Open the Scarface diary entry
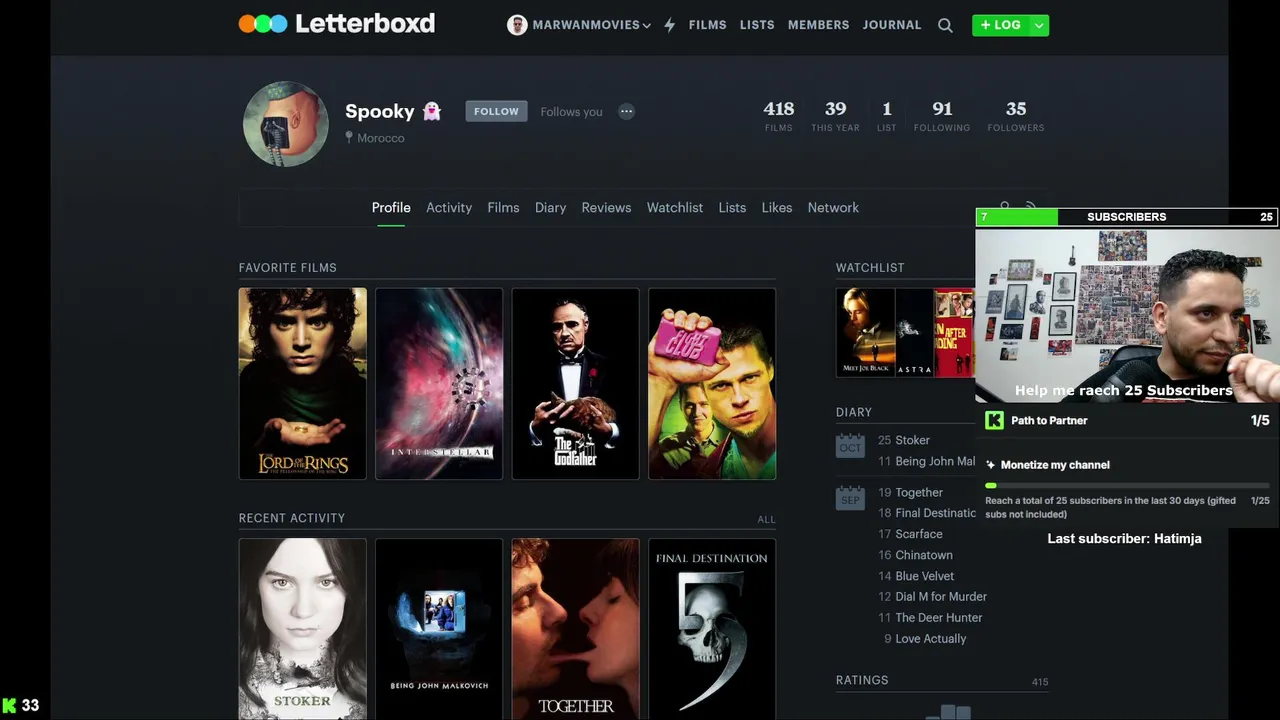This screenshot has width=1280, height=720. pos(919,534)
